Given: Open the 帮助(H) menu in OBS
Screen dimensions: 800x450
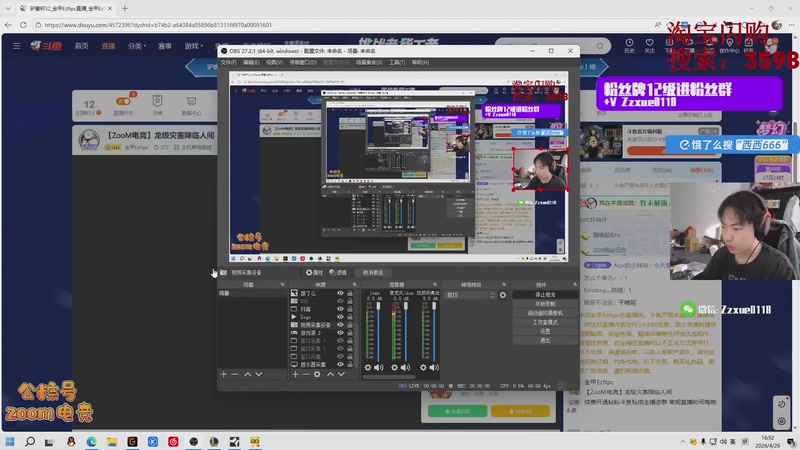Looking at the screenshot, I should coord(420,62).
